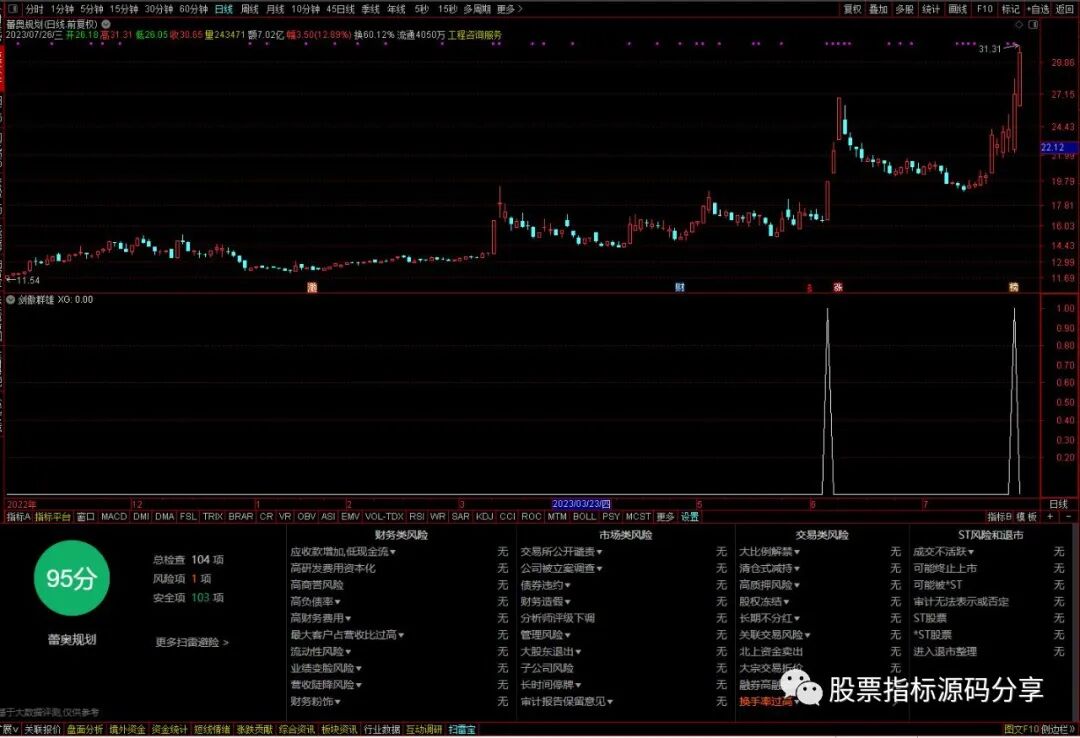Click the 指标A button
This screenshot has width=1080, height=738.
pyautogui.click(x=19, y=517)
